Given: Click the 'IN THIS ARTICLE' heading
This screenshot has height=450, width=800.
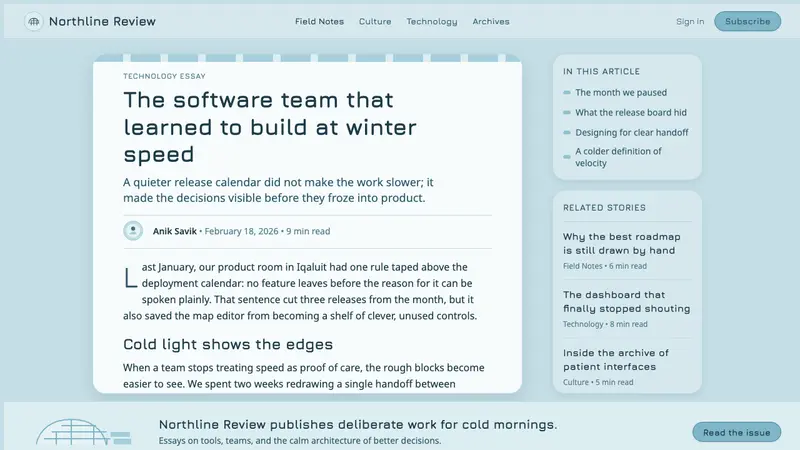Looking at the screenshot, I should point(602,71).
